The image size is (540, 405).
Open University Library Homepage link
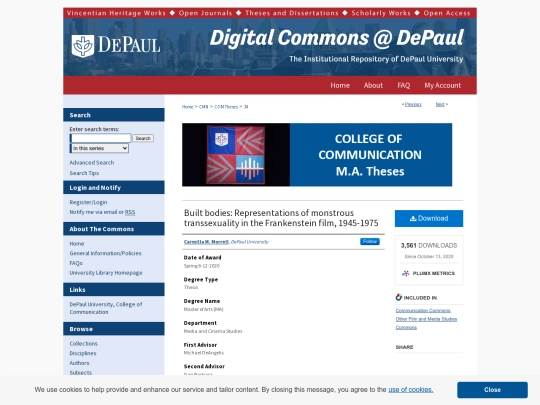tap(106, 273)
